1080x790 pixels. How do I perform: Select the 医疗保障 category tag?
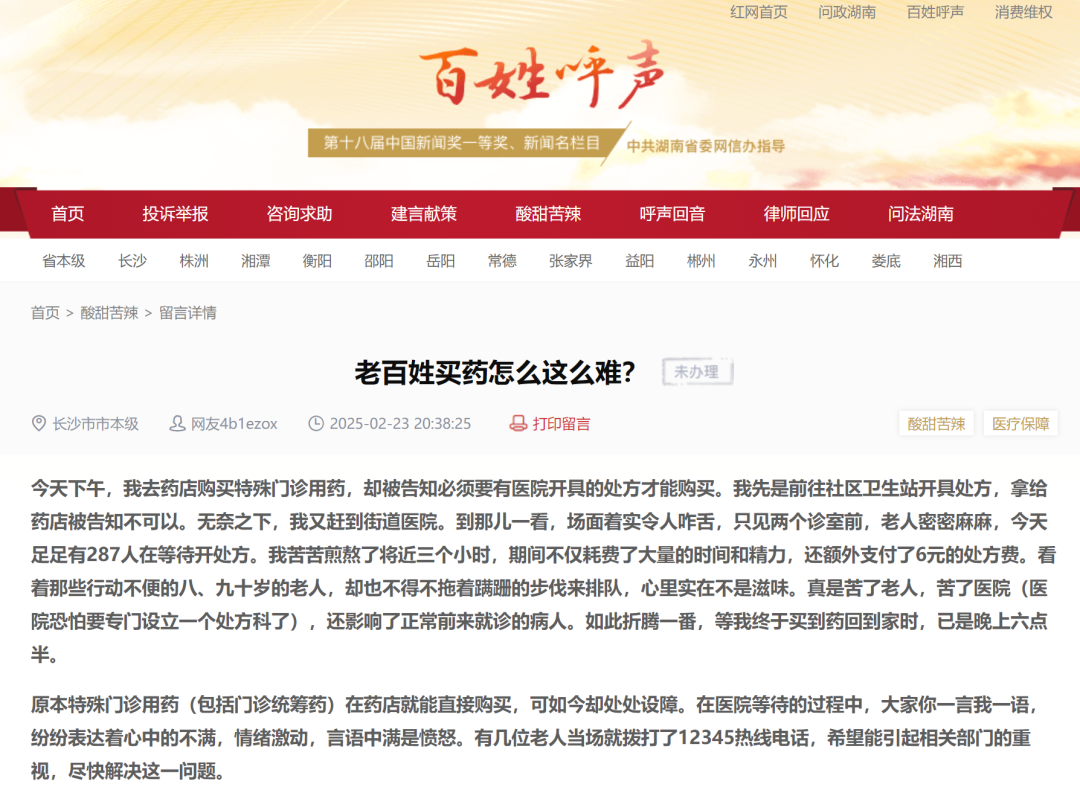(x=1022, y=423)
